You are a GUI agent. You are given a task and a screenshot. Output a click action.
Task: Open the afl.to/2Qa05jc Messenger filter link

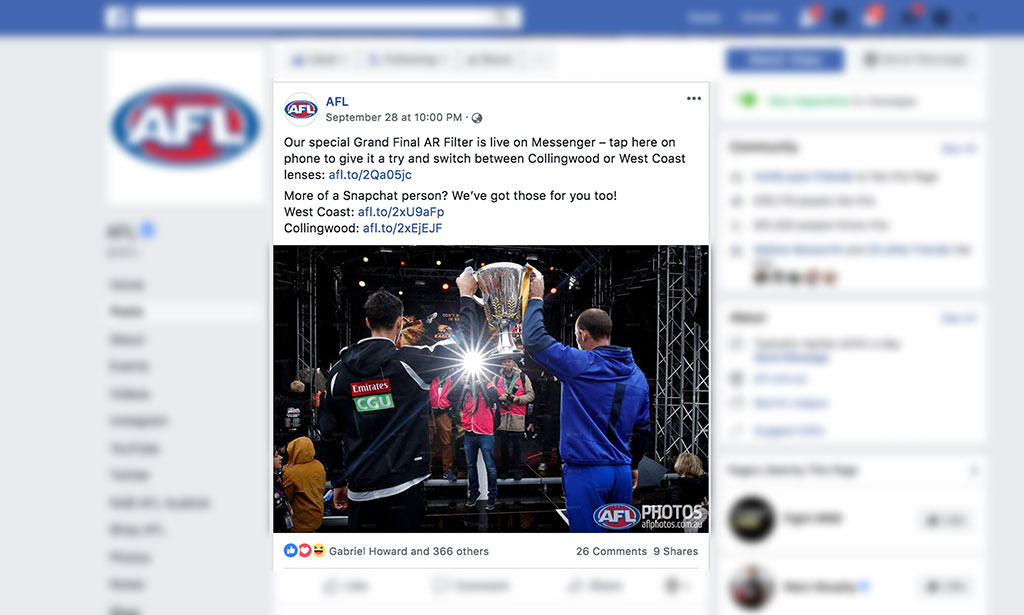tap(370, 175)
